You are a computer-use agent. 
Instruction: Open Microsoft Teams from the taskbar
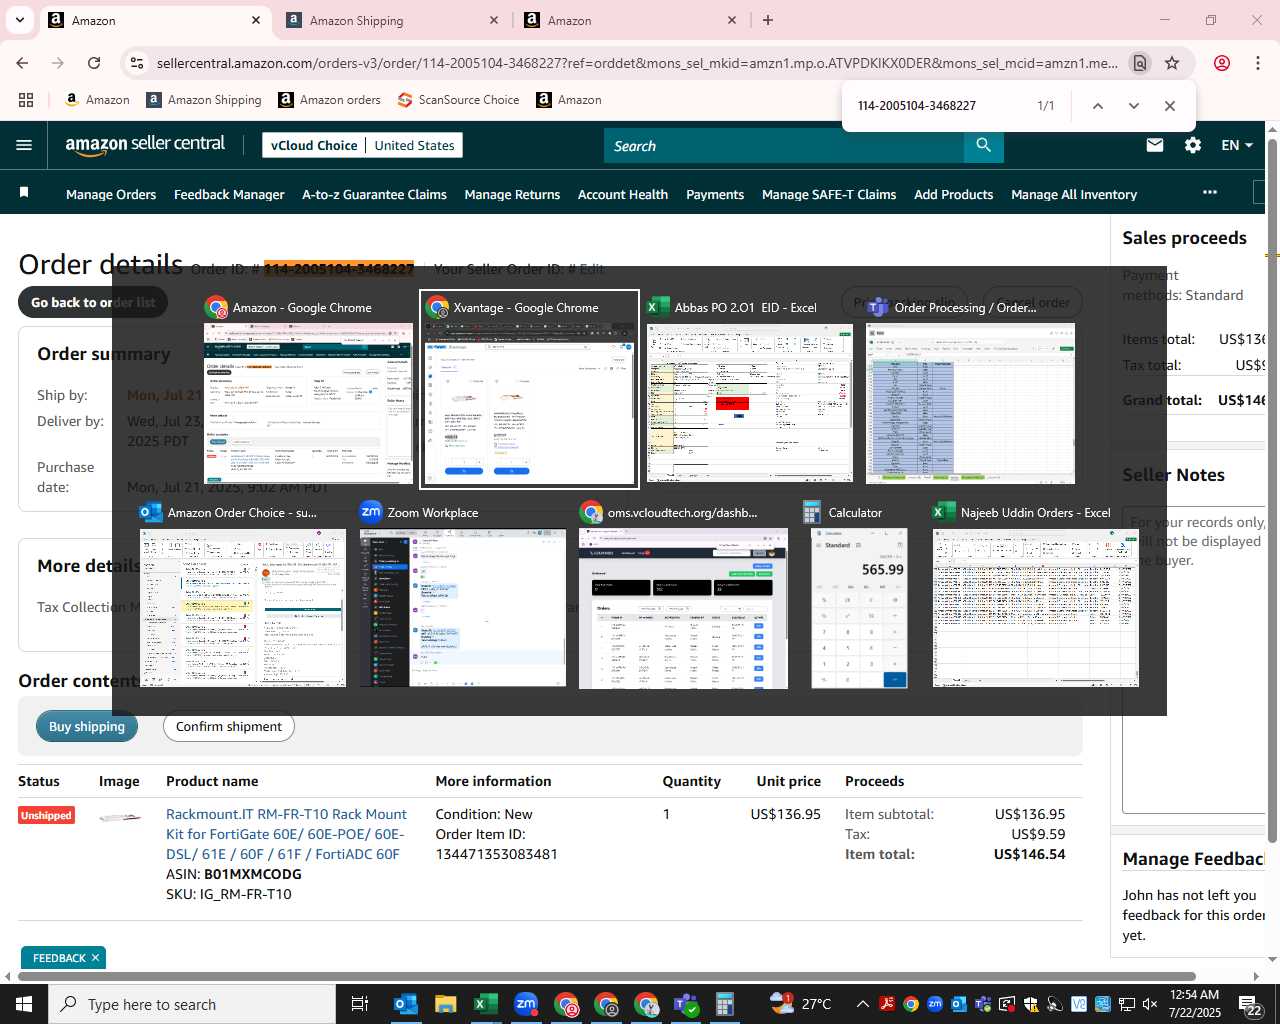(686, 1004)
